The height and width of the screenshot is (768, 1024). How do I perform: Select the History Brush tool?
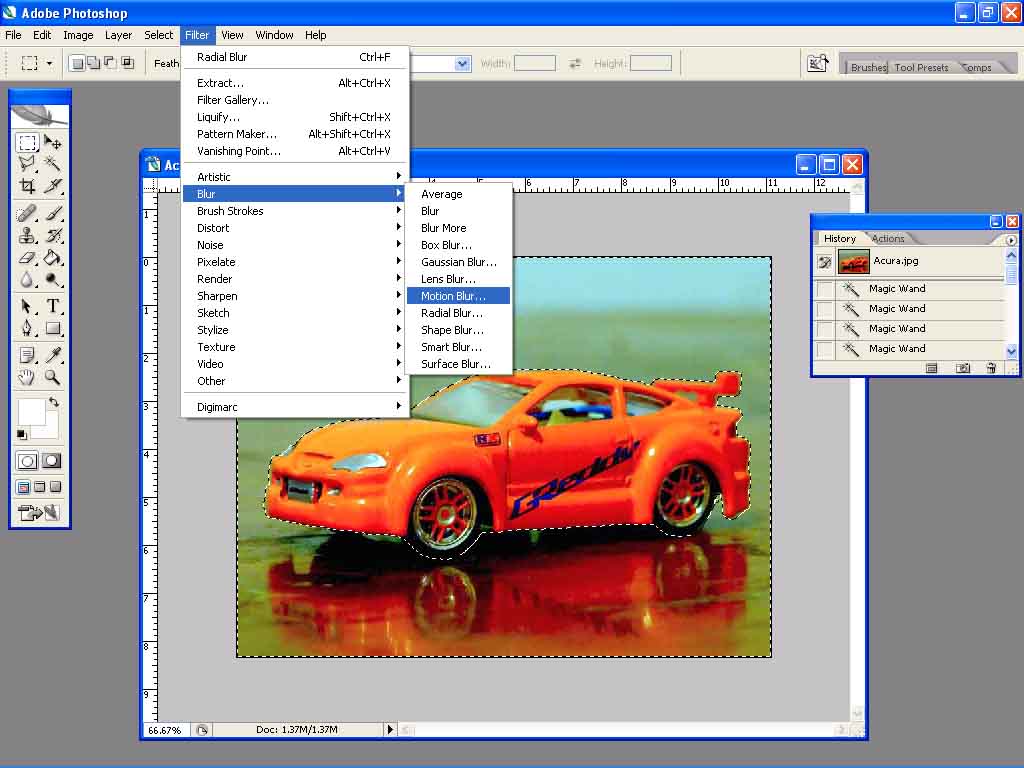[53, 235]
